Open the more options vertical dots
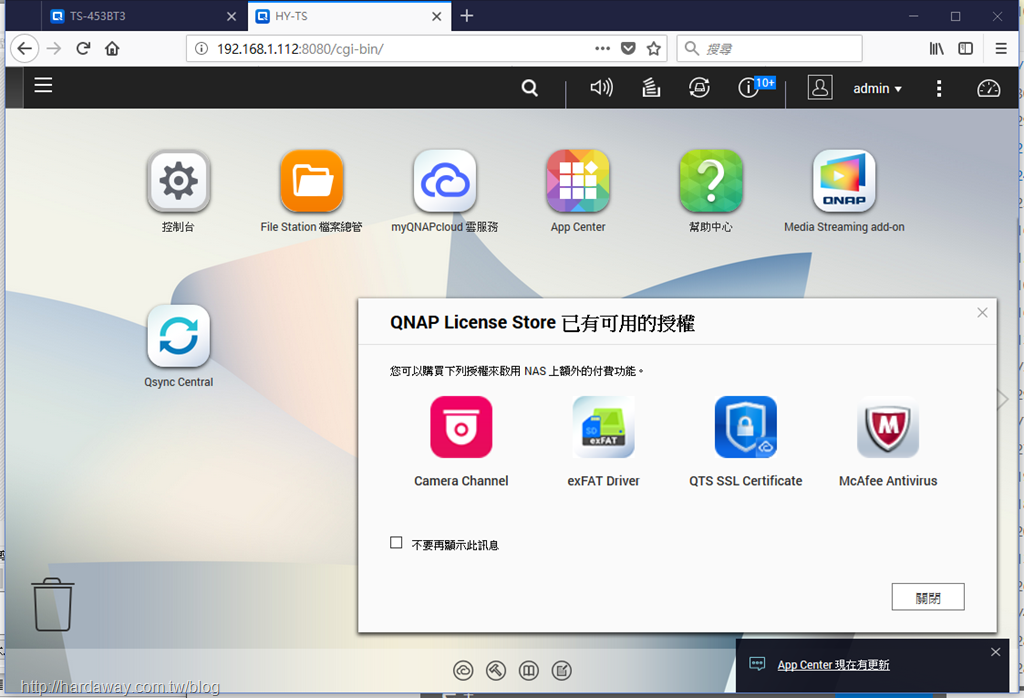This screenshot has height=698, width=1024. (x=938, y=88)
